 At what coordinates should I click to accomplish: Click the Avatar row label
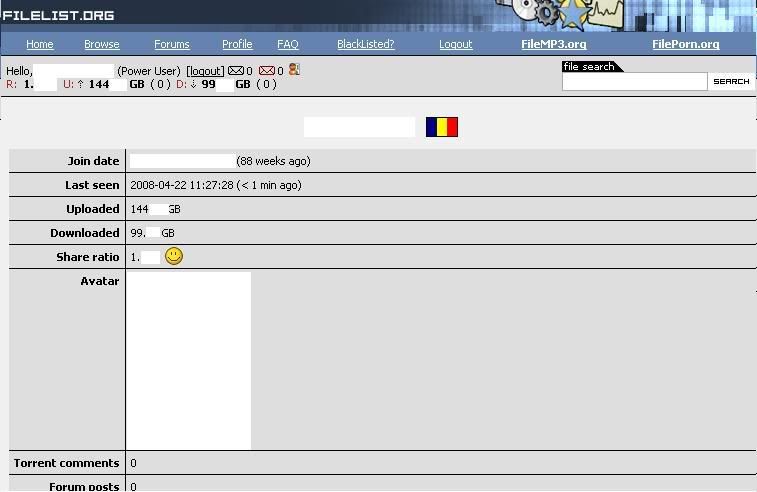(x=99, y=281)
